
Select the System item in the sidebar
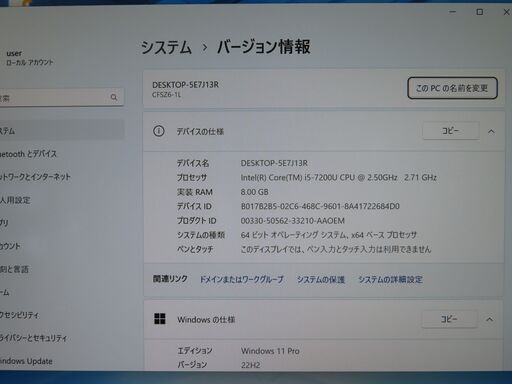62,130
